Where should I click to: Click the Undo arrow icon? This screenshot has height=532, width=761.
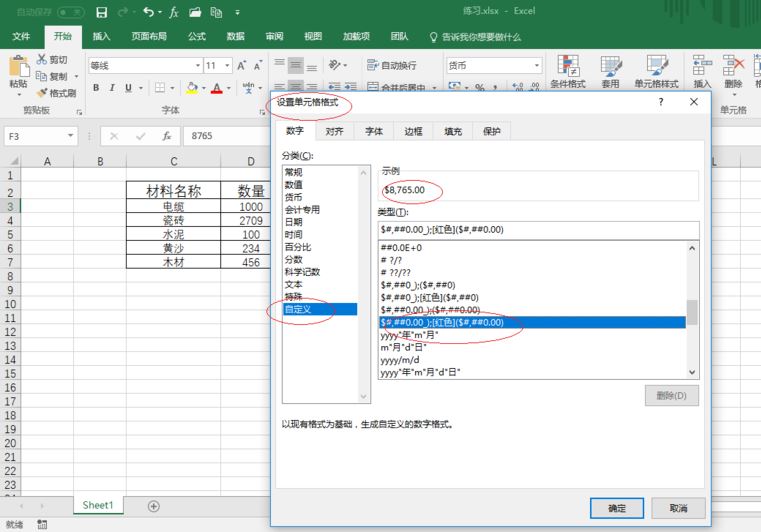click(149, 12)
